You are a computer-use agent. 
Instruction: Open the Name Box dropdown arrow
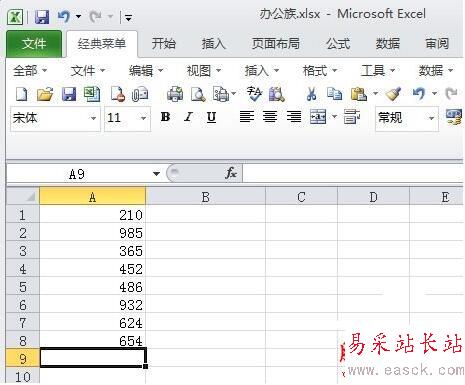(x=156, y=174)
